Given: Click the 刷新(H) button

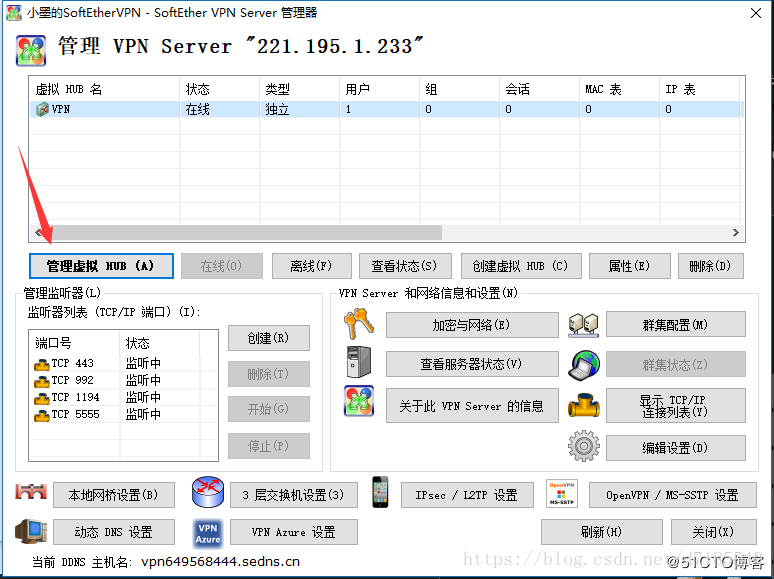Looking at the screenshot, I should [601, 532].
